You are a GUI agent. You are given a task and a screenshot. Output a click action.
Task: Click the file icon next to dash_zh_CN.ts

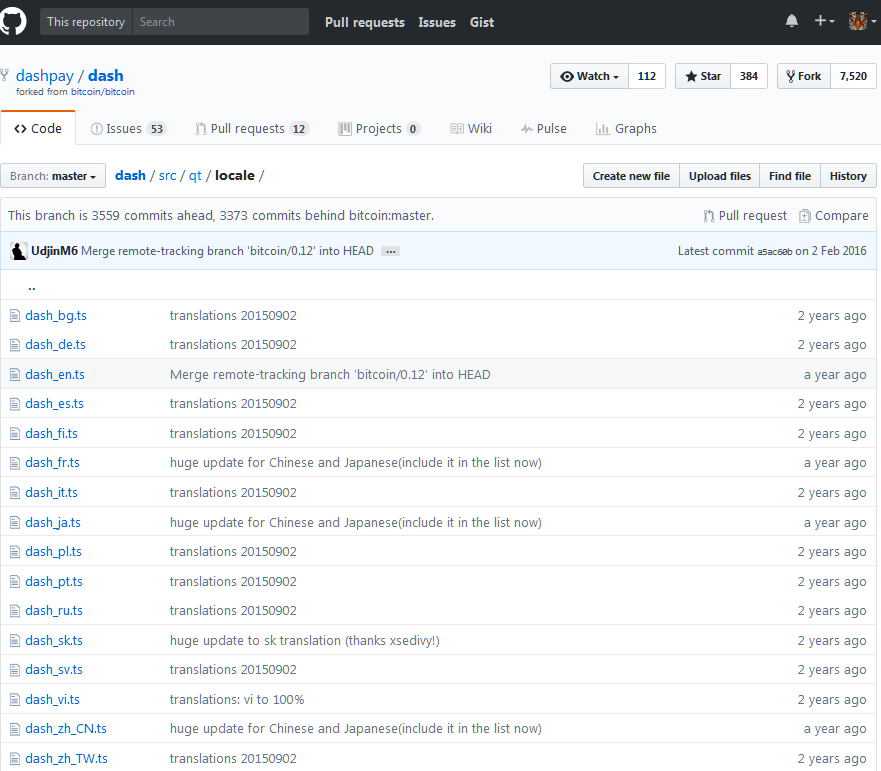(x=15, y=729)
